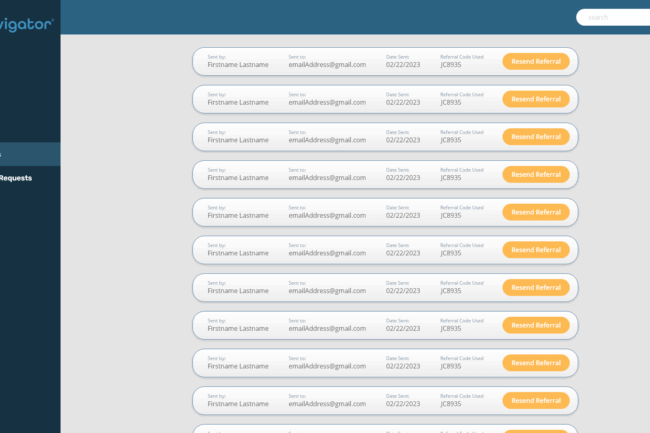Hit Resend Referral in the eighth row
The width and height of the screenshot is (650, 433).
click(x=535, y=325)
